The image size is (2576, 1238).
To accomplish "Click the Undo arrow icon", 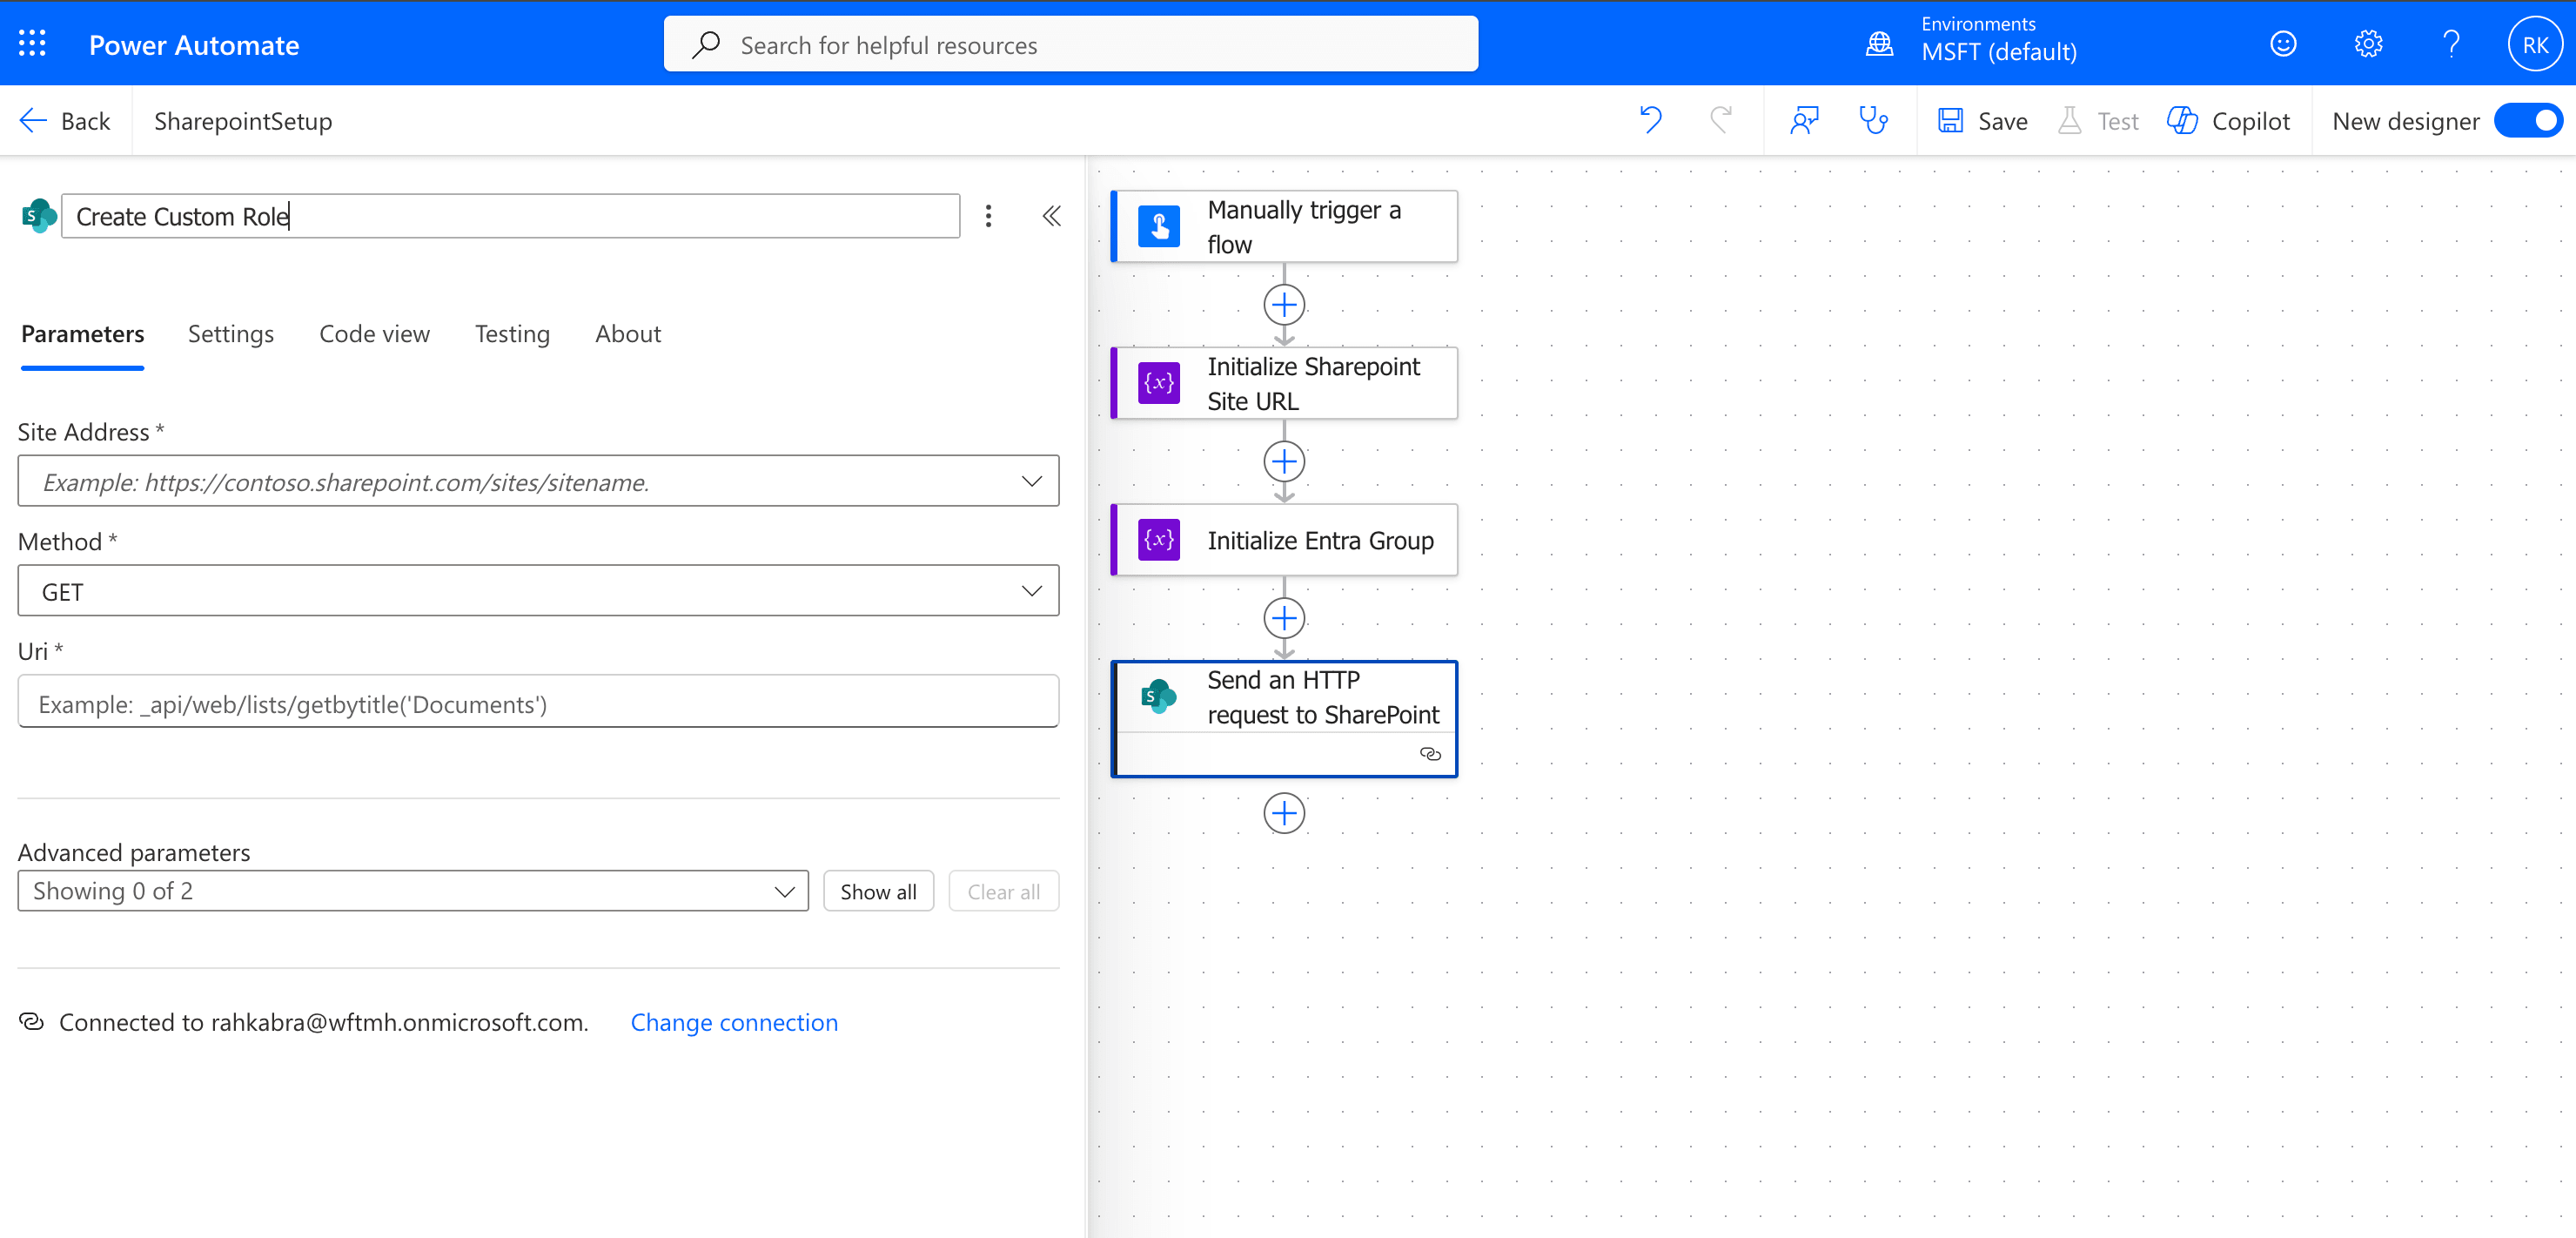I will click(x=1651, y=121).
